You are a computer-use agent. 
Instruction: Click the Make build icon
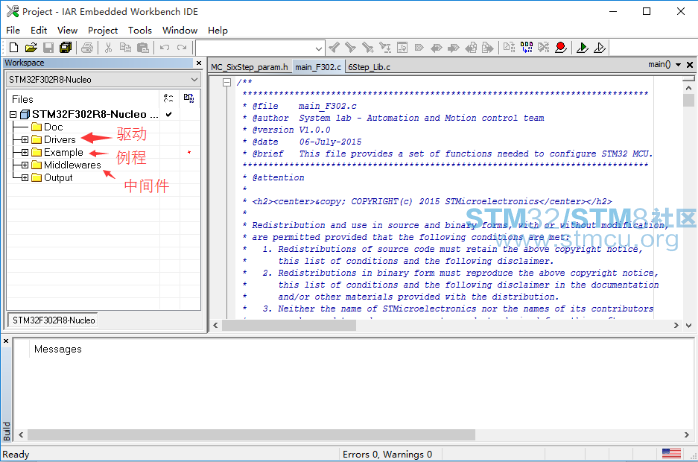click(x=527, y=48)
